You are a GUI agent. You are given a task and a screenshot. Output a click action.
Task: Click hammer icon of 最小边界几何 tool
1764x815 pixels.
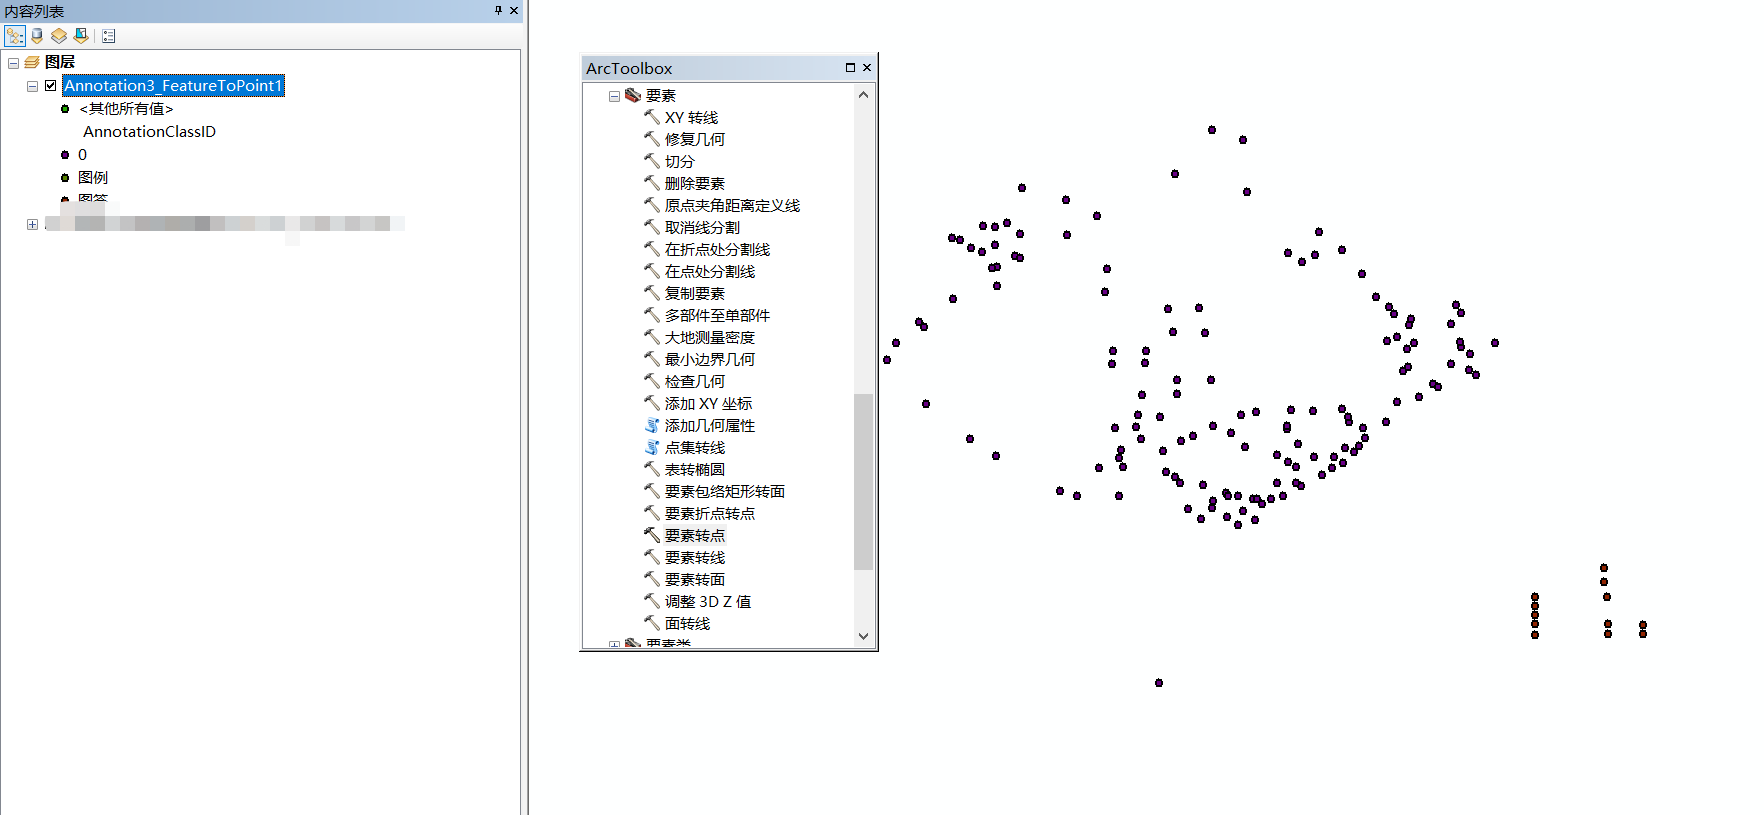[652, 359]
